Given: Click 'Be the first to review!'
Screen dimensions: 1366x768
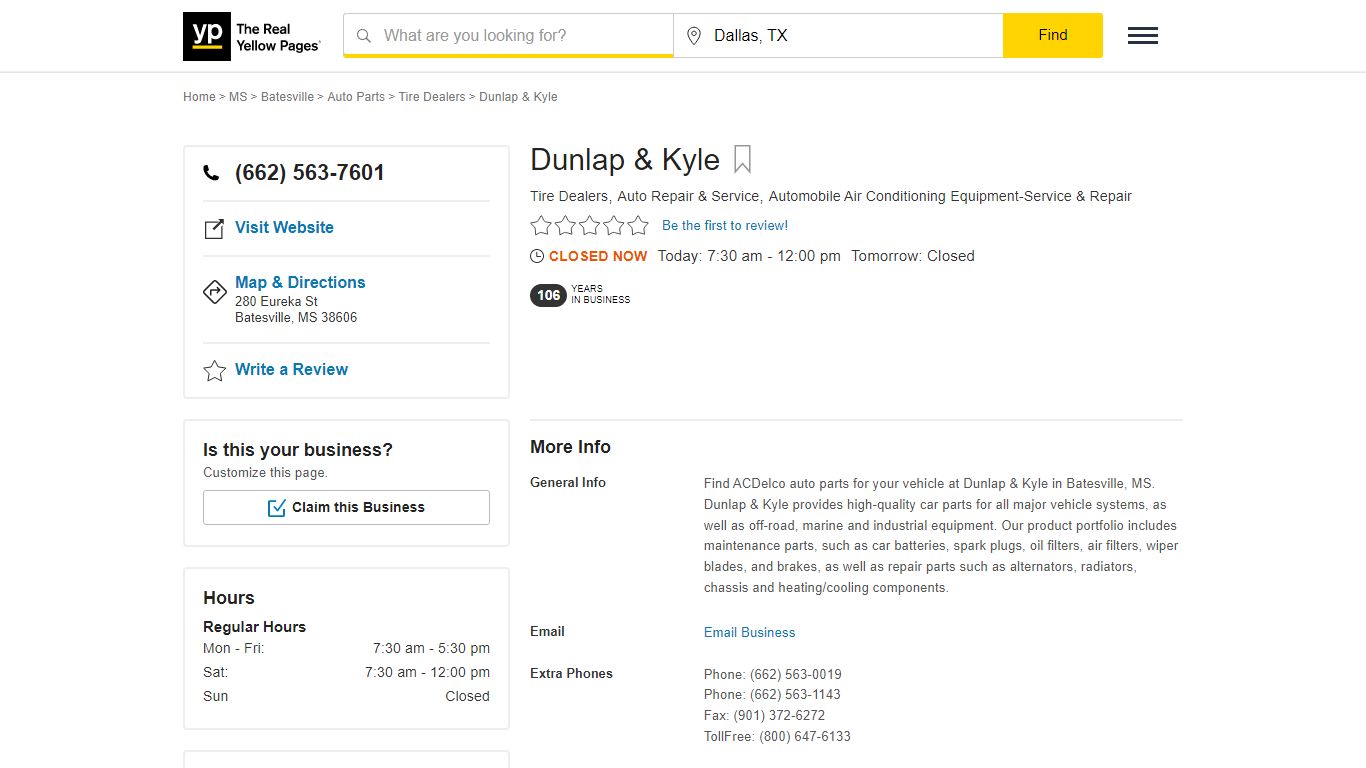Looking at the screenshot, I should pyautogui.click(x=725, y=226).
